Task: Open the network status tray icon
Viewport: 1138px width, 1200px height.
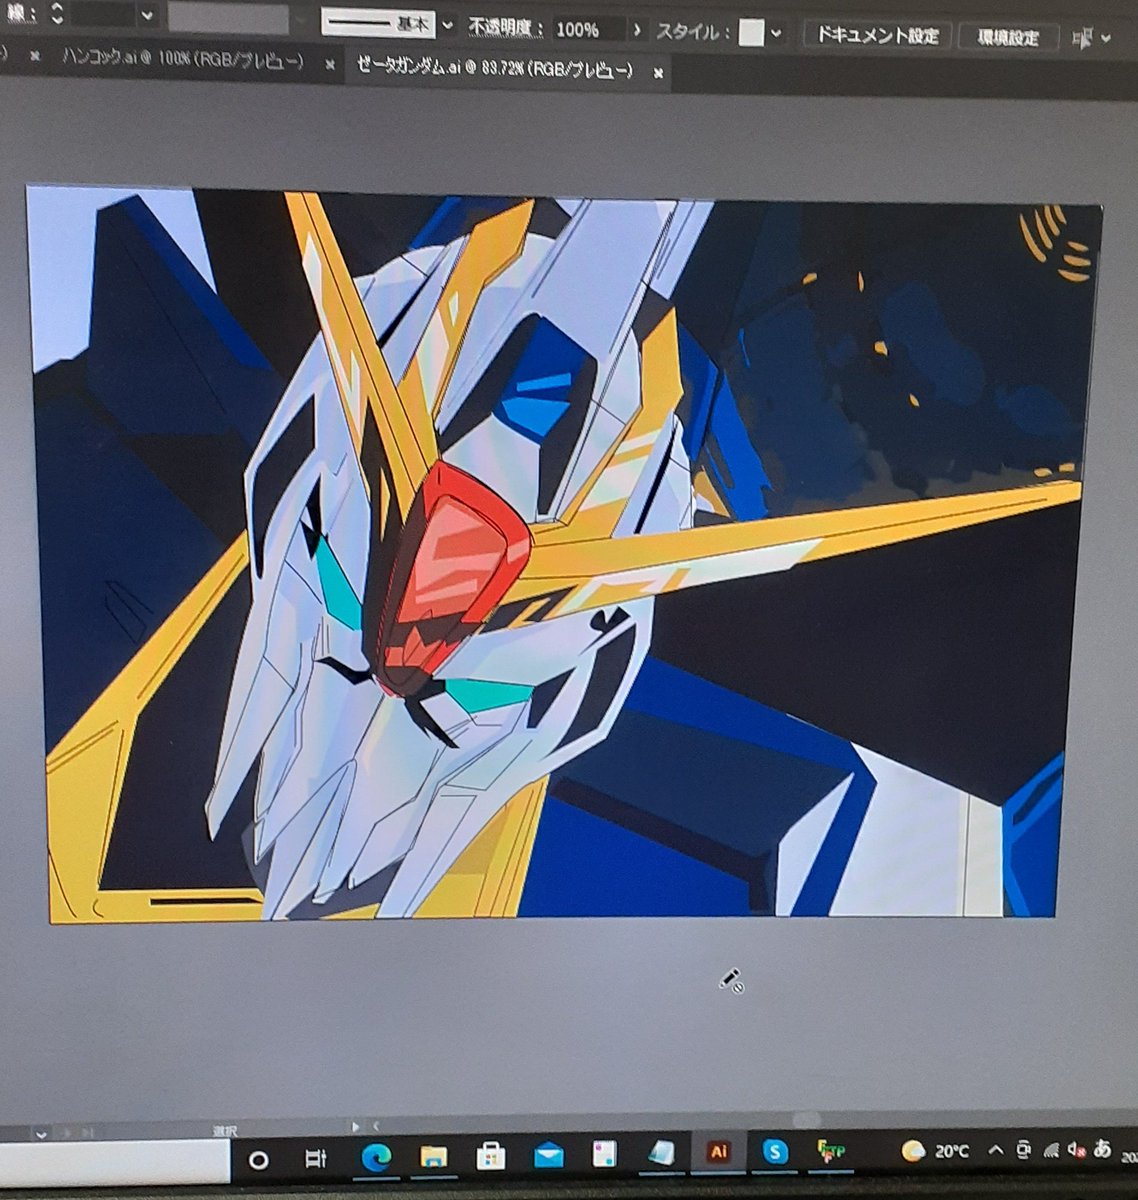Action: pyautogui.click(x=1051, y=1150)
